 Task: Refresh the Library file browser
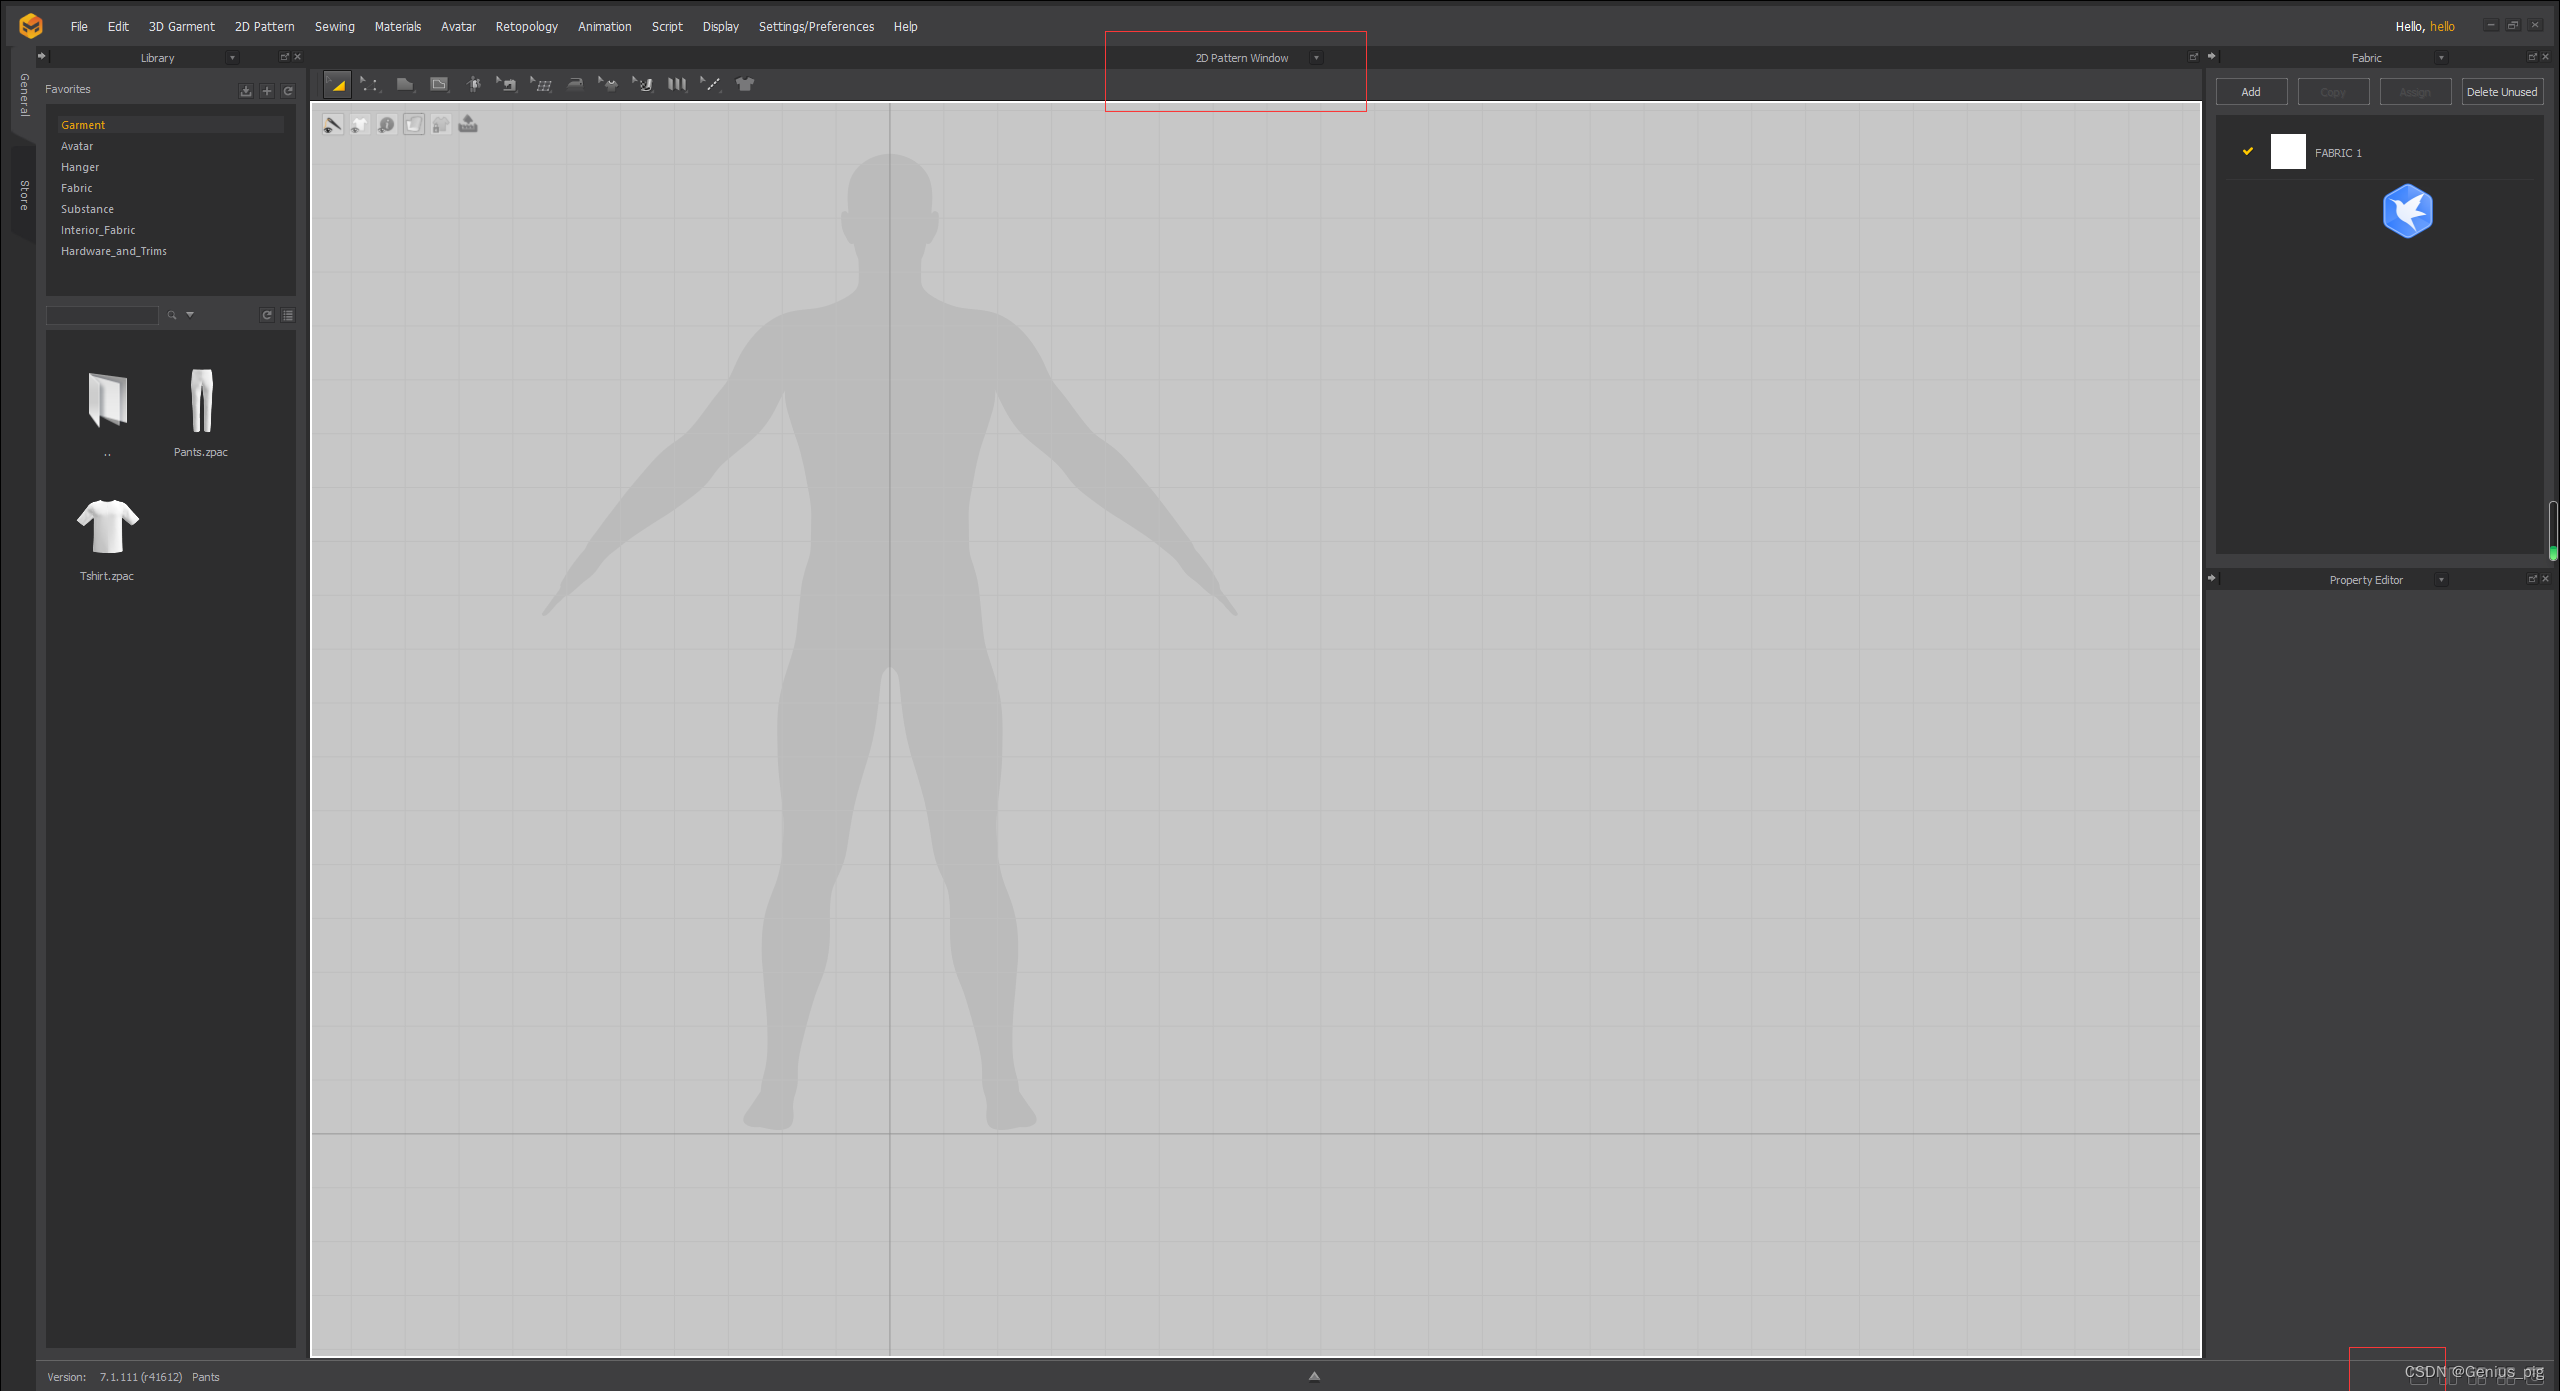267,315
